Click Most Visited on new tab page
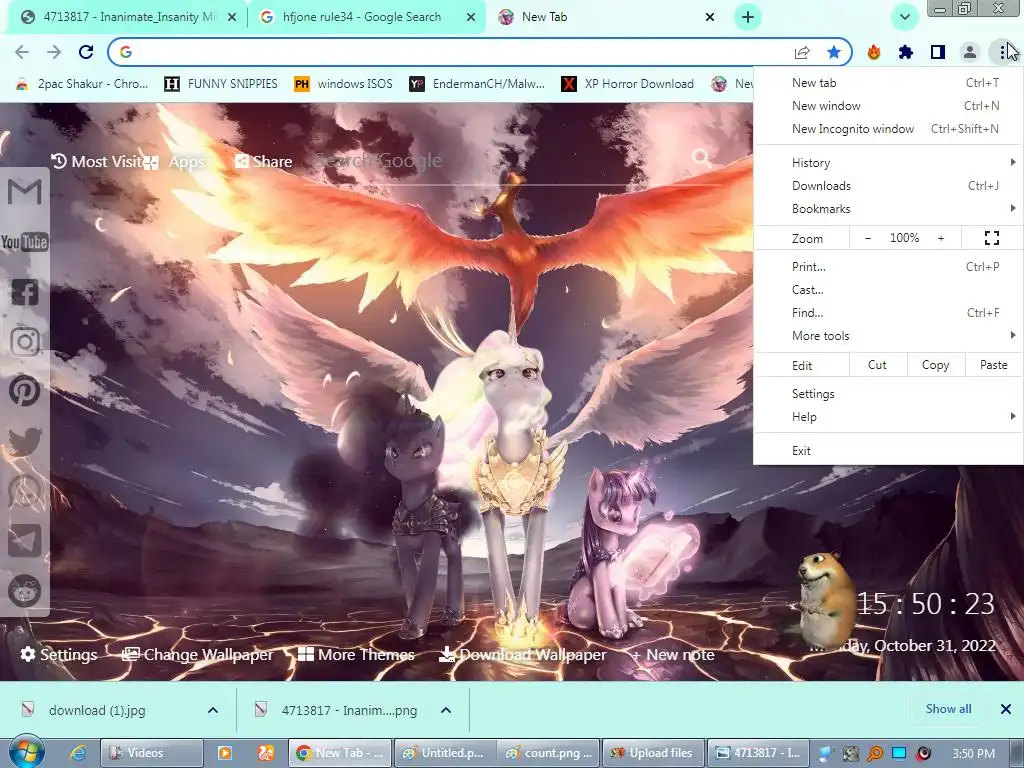 click(97, 161)
